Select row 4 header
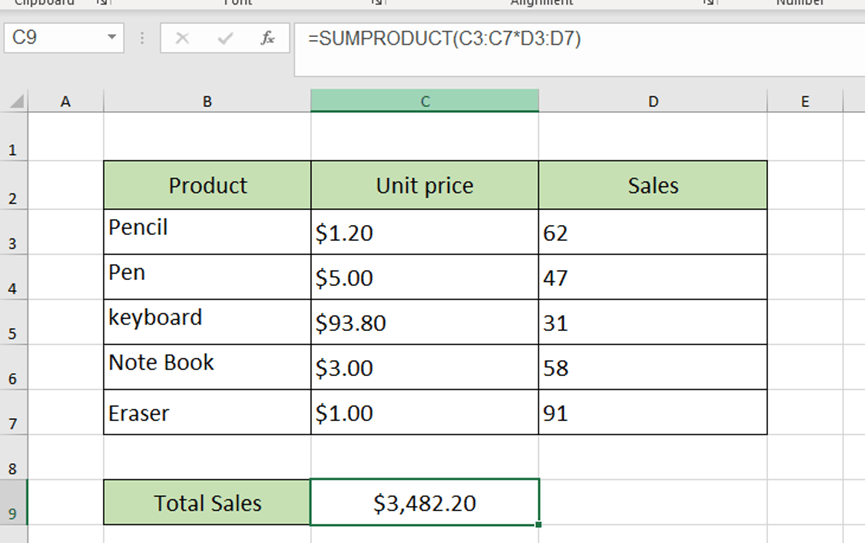 click(13, 277)
